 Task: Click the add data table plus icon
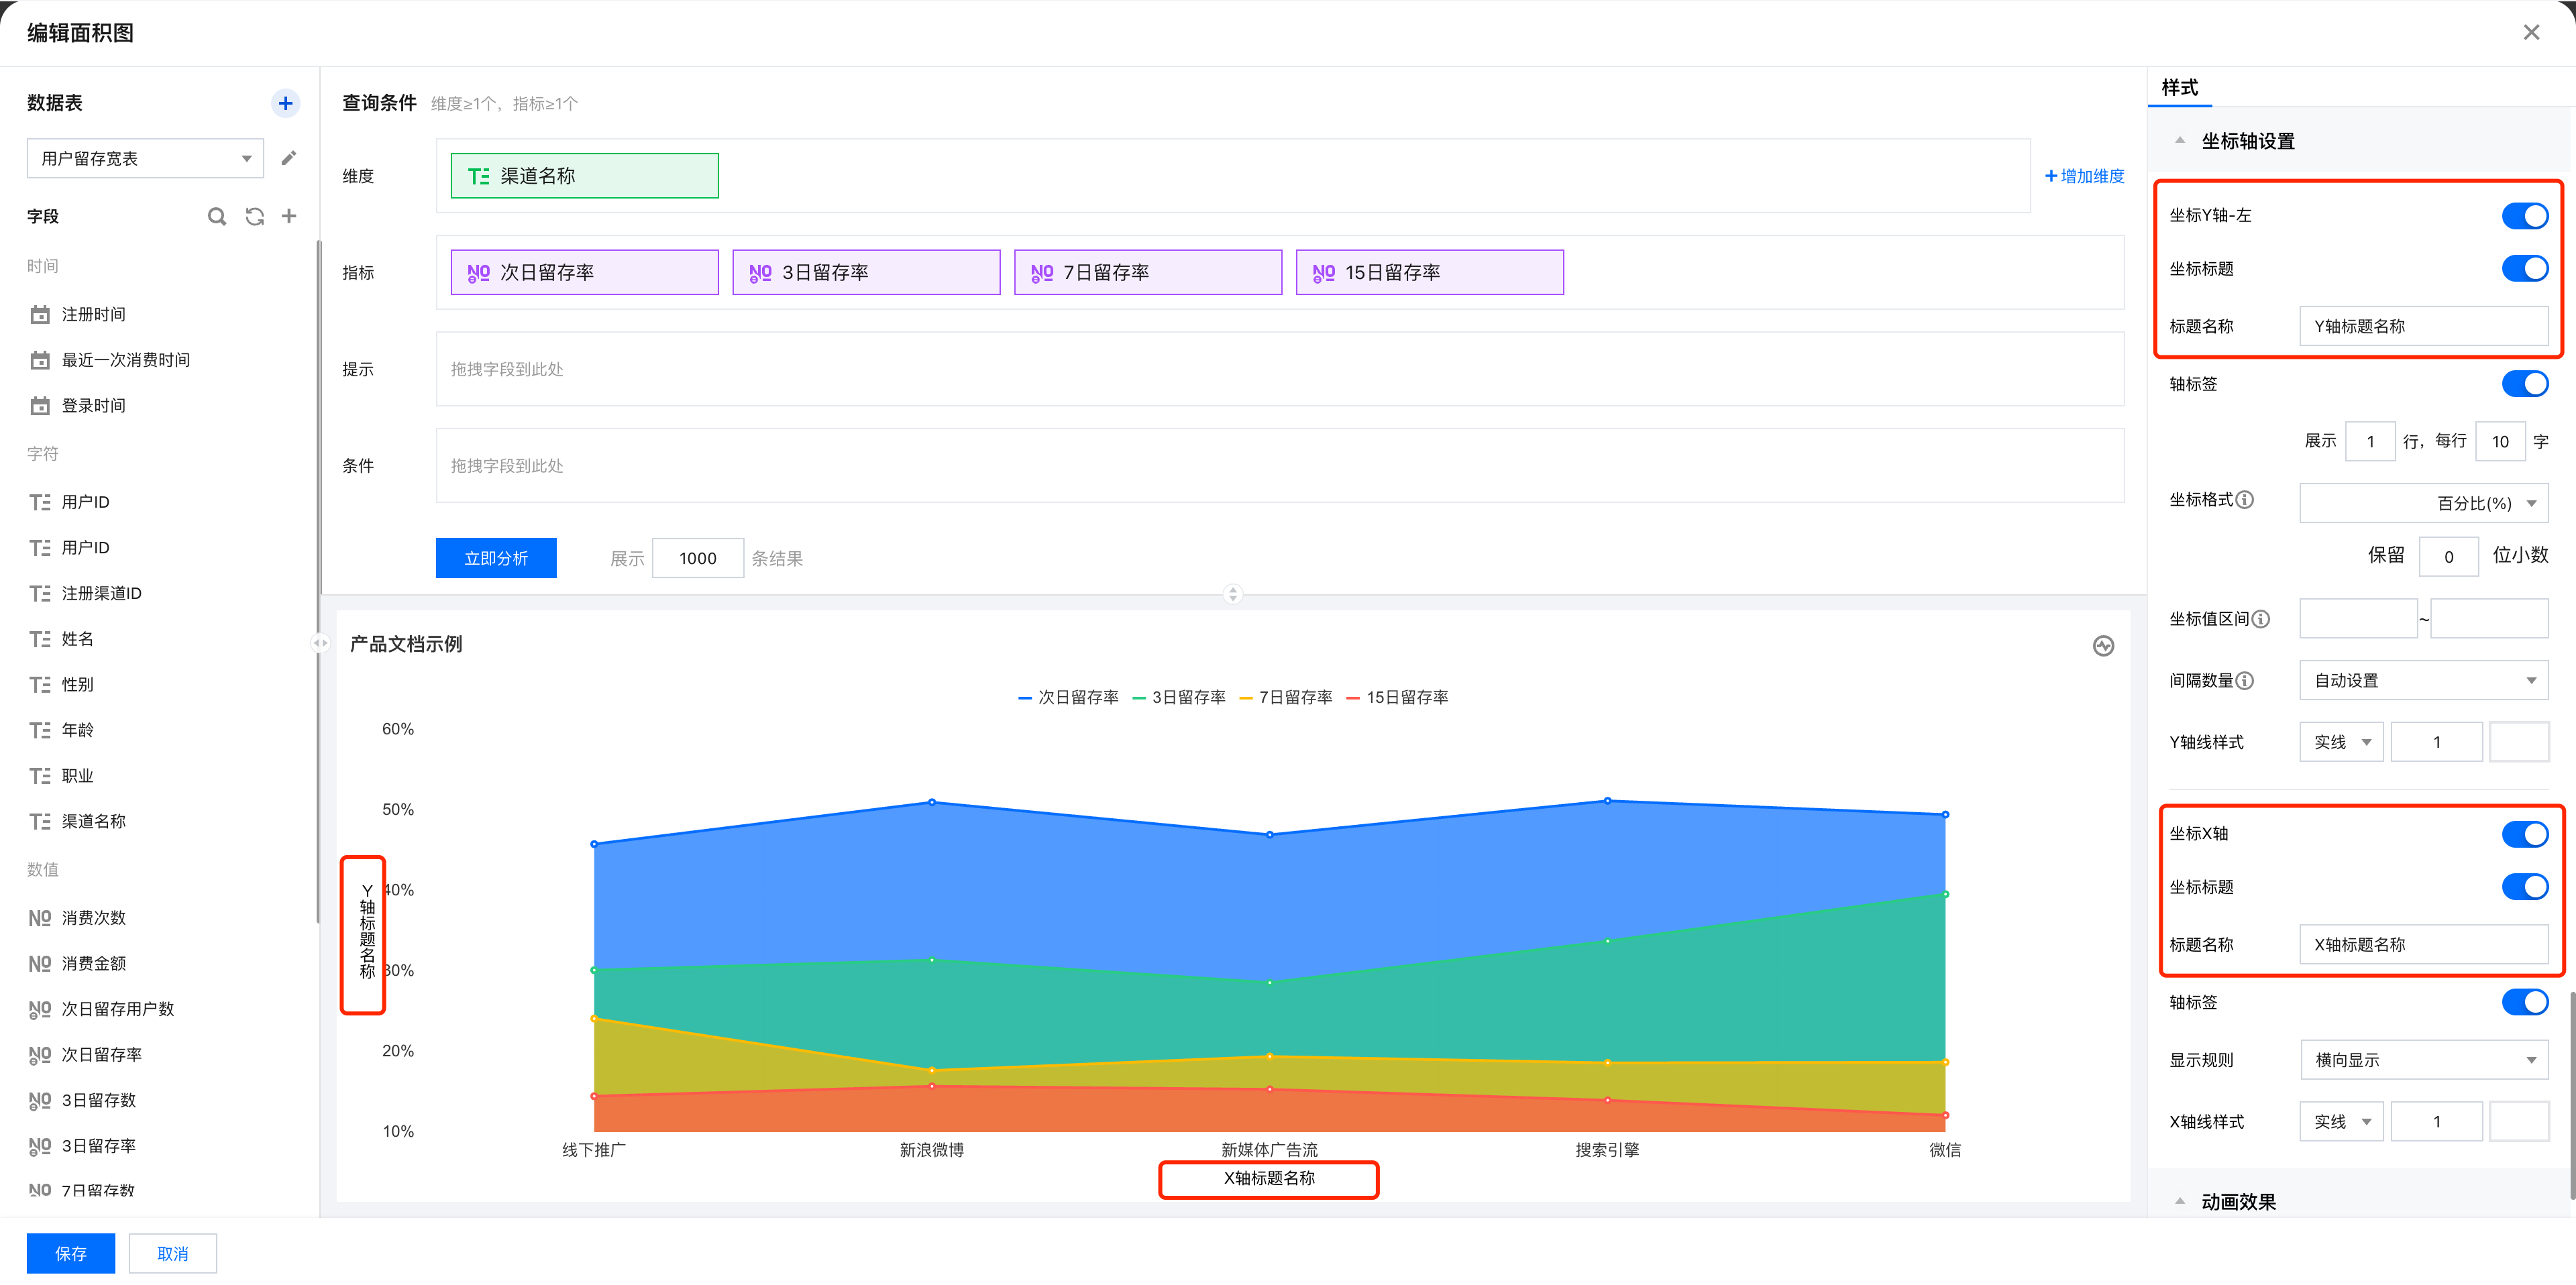point(285,103)
